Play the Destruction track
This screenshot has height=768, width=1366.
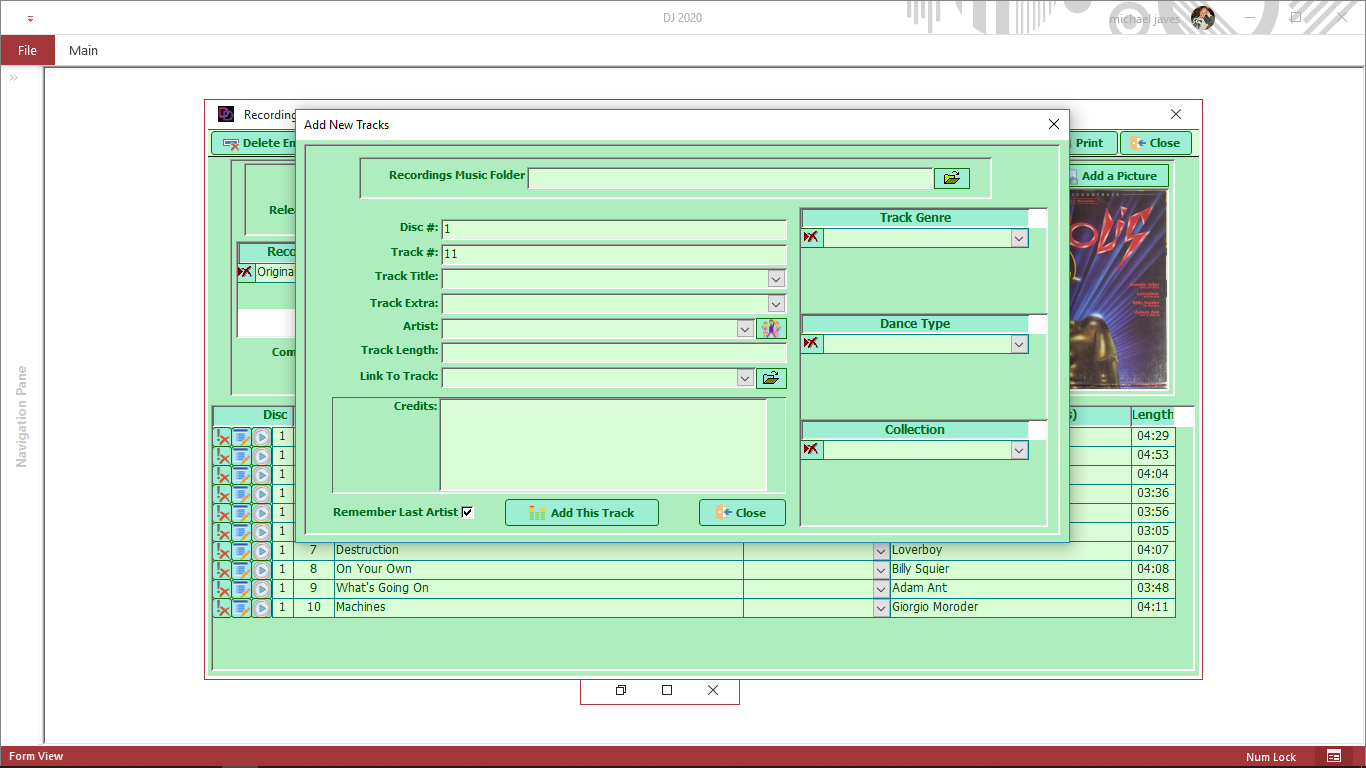[x=261, y=551]
